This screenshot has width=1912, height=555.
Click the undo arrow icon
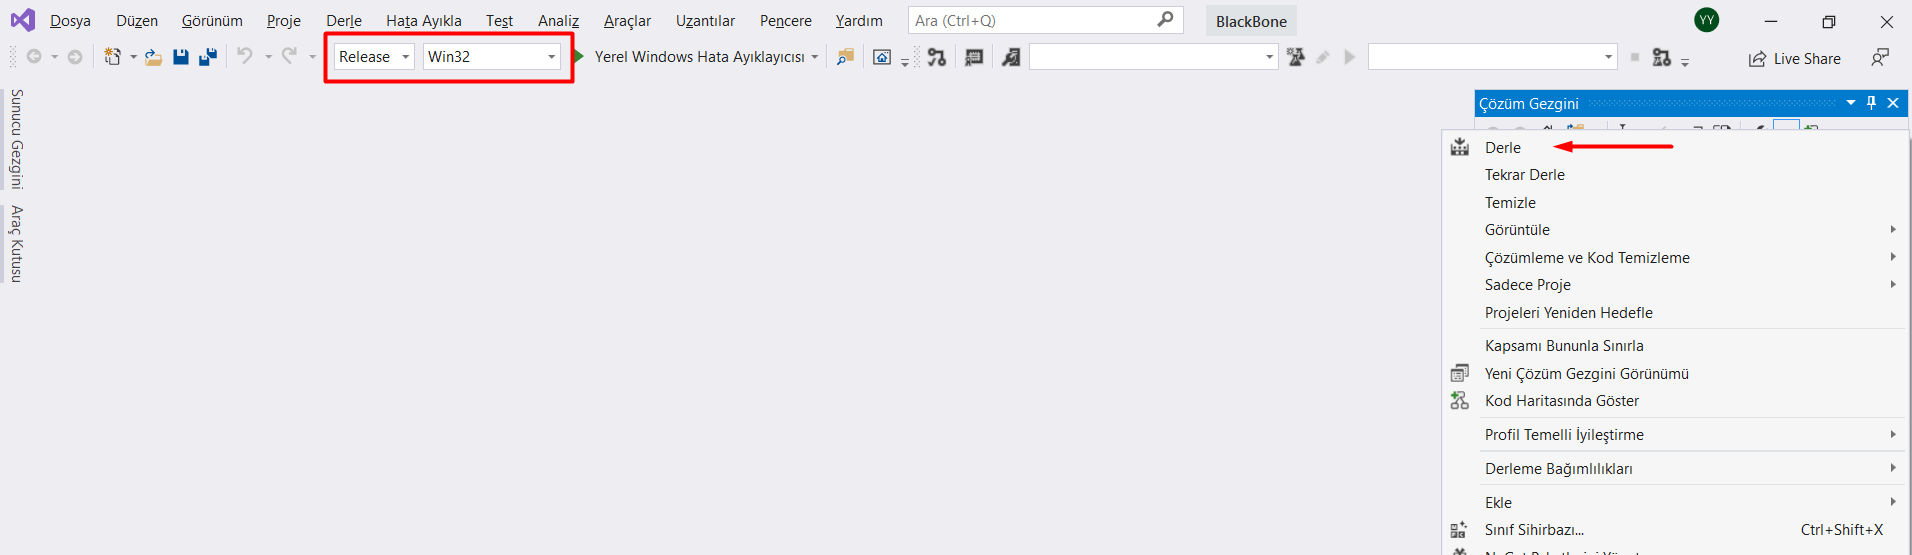[x=245, y=56]
